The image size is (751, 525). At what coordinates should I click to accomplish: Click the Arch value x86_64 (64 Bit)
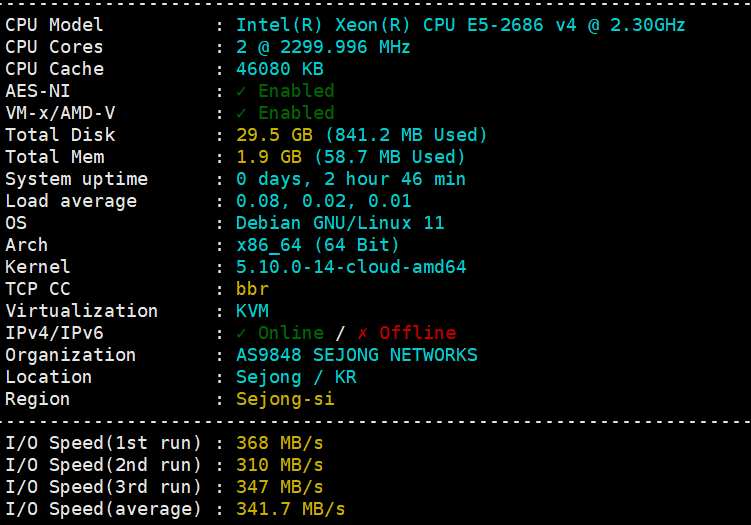318,245
